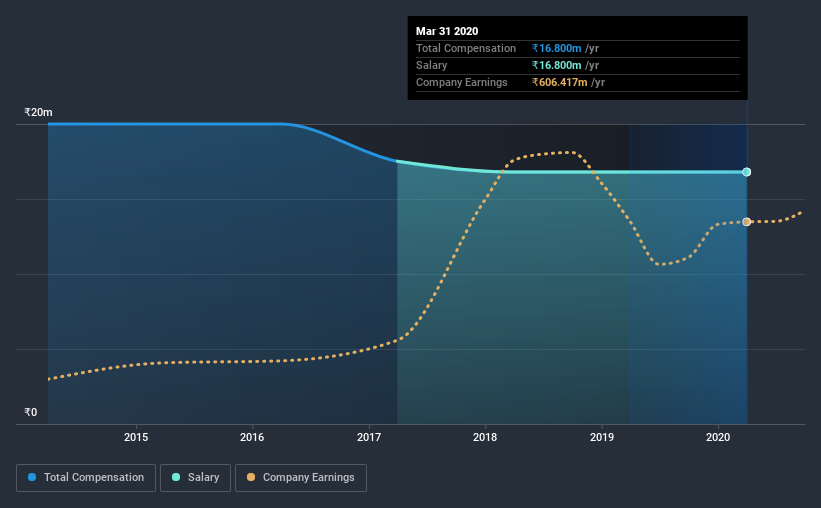821x508 pixels.
Task: Toggle the Total Compensation legend button
Action: point(86,478)
